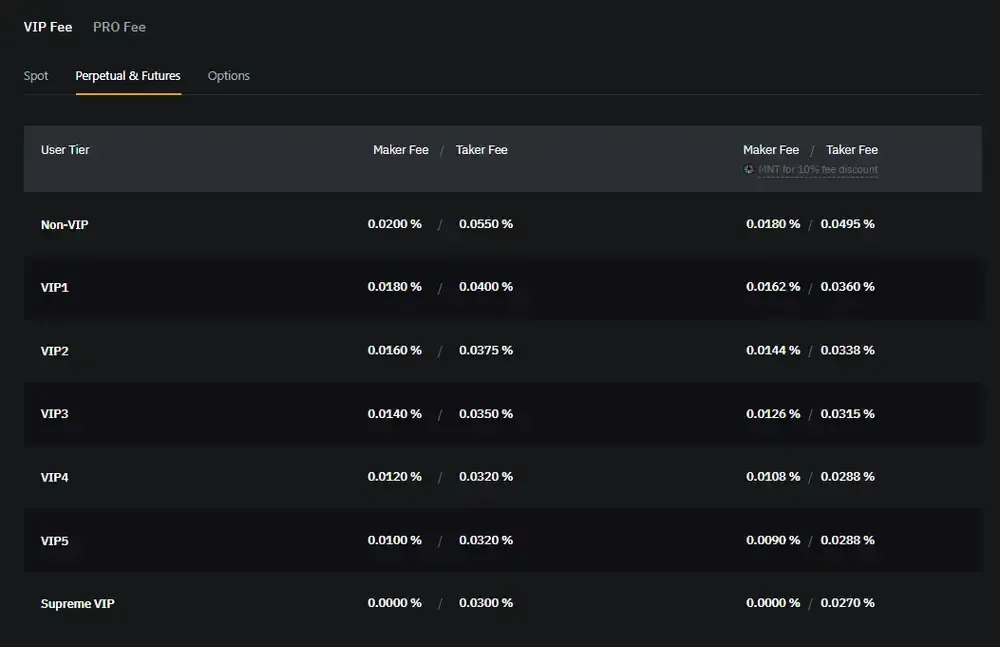
Task: Select the VIP1 tier row label
Action: (x=55, y=288)
